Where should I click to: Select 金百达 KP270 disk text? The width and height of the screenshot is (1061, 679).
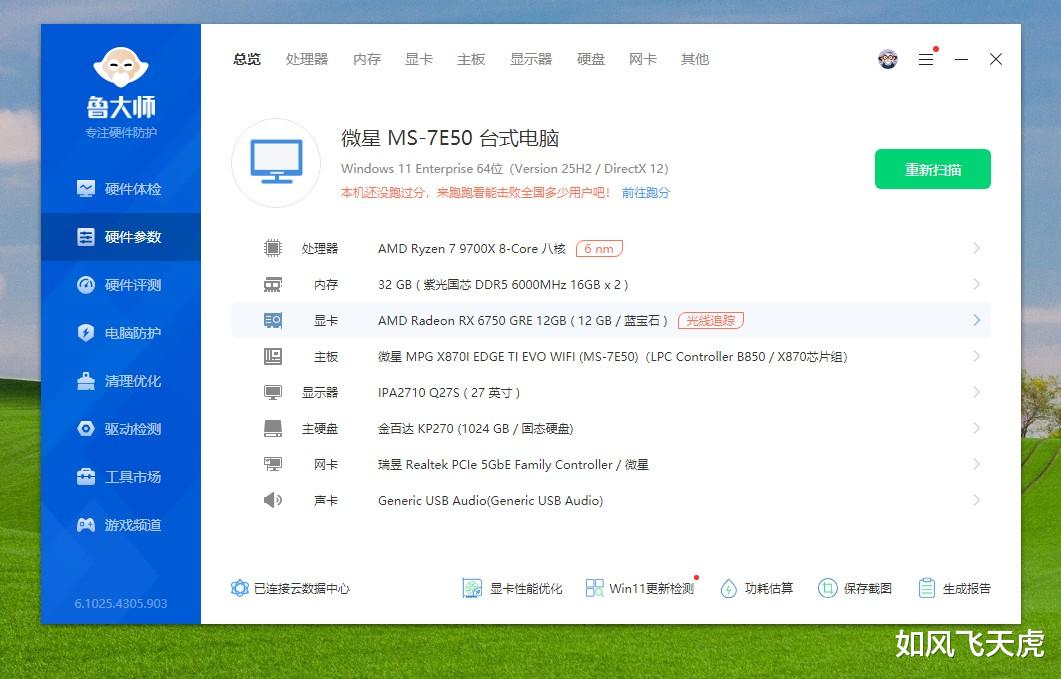point(475,429)
